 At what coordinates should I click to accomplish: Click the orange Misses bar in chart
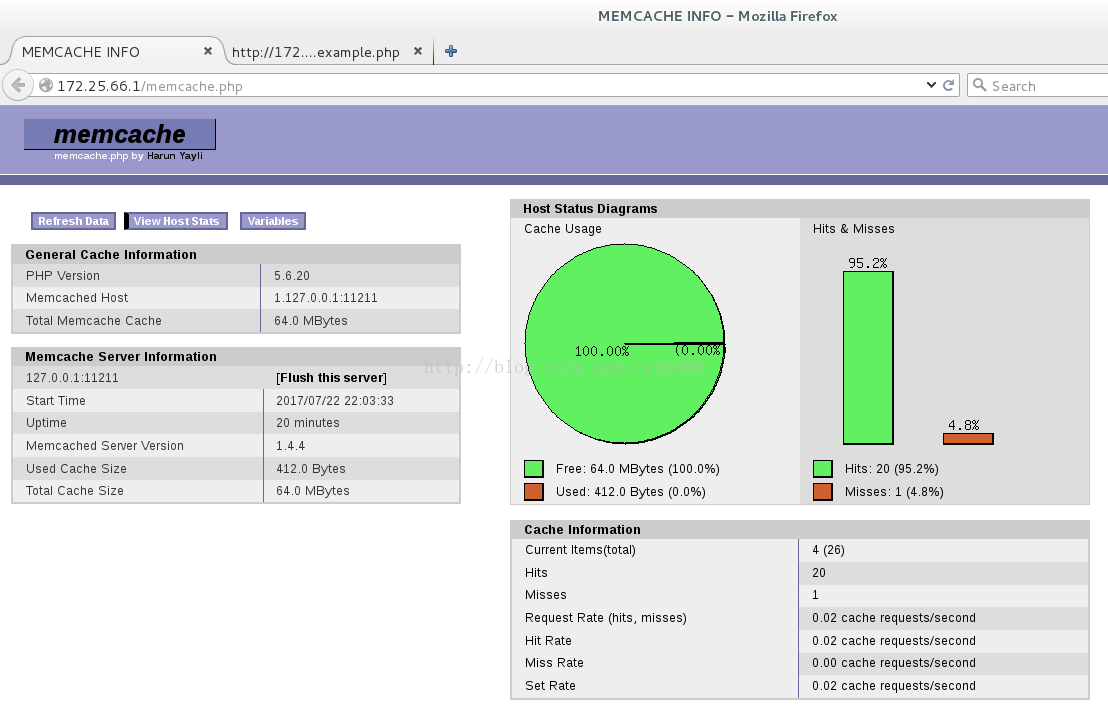point(968,439)
